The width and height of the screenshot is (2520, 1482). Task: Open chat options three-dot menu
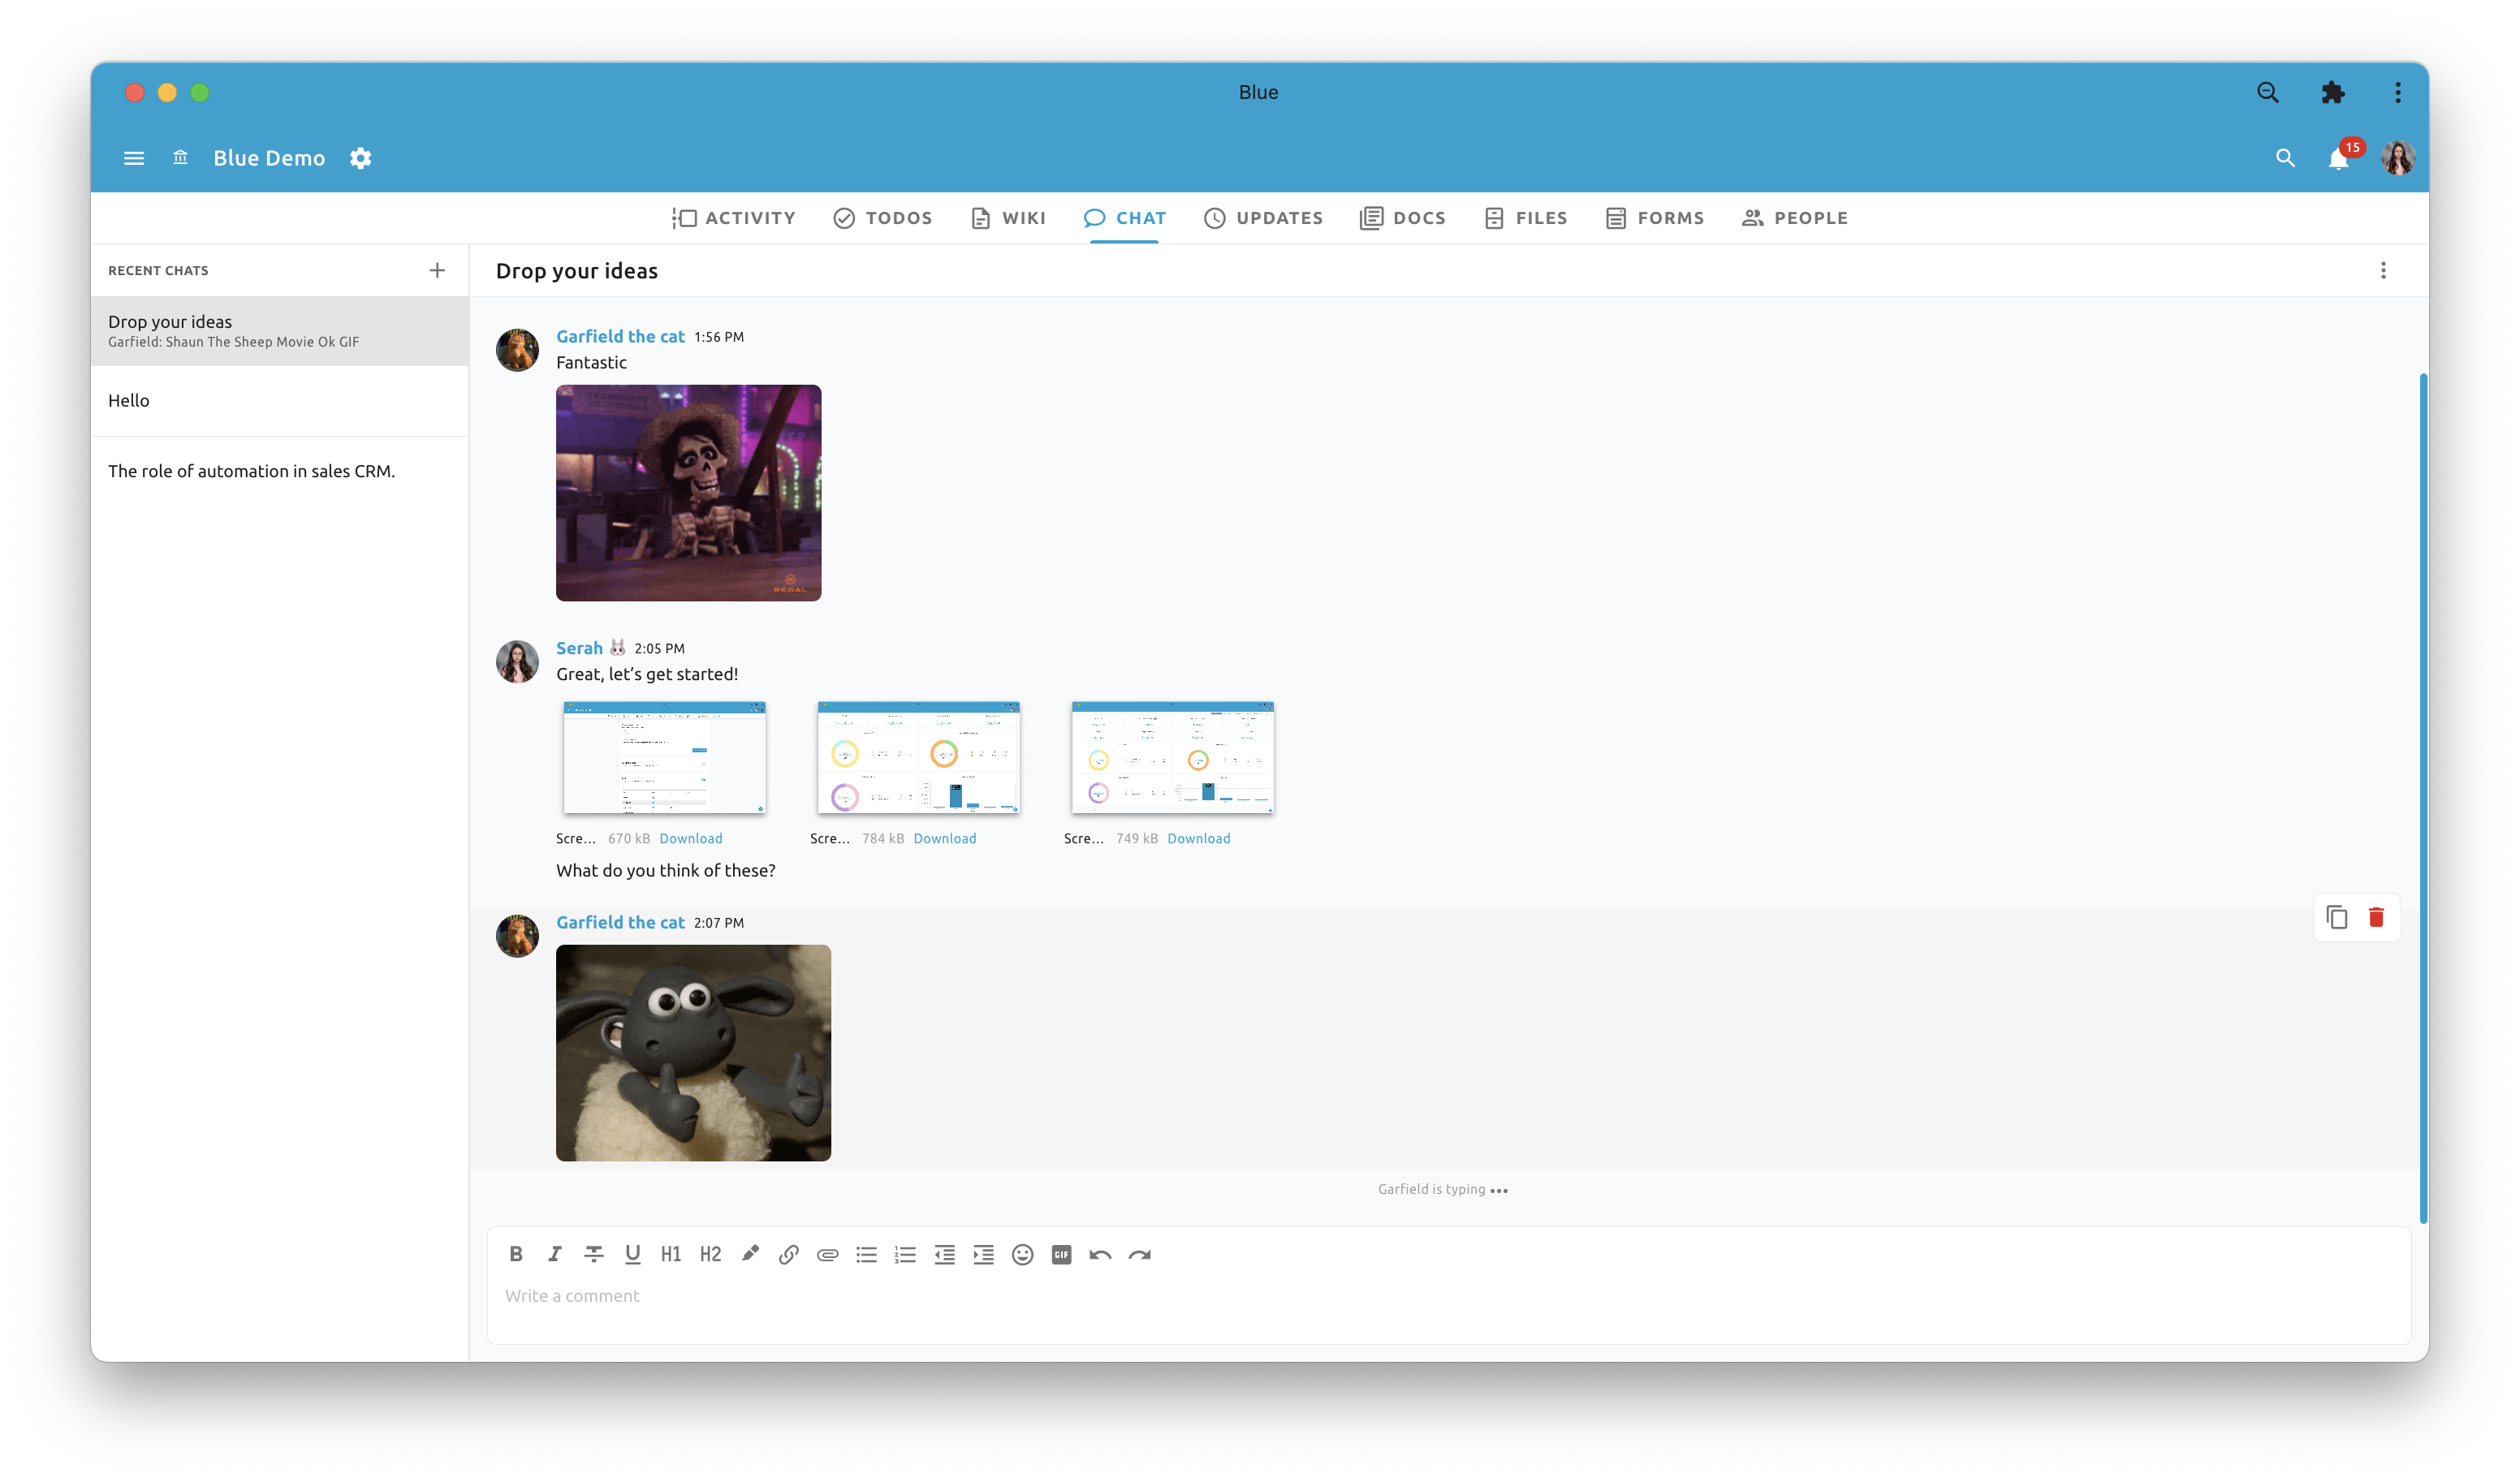[2383, 270]
